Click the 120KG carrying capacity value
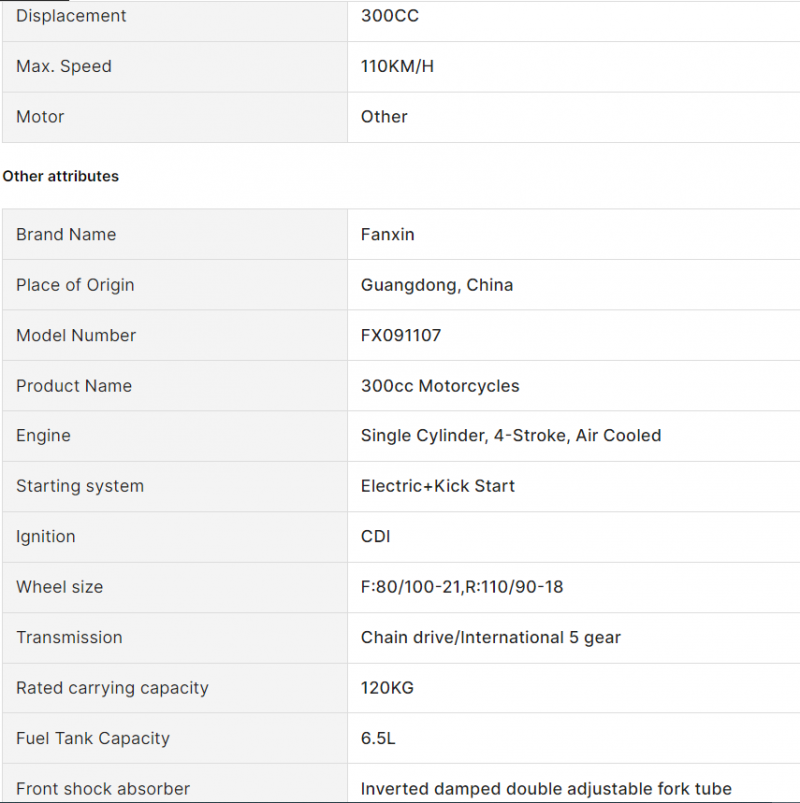 [387, 688]
